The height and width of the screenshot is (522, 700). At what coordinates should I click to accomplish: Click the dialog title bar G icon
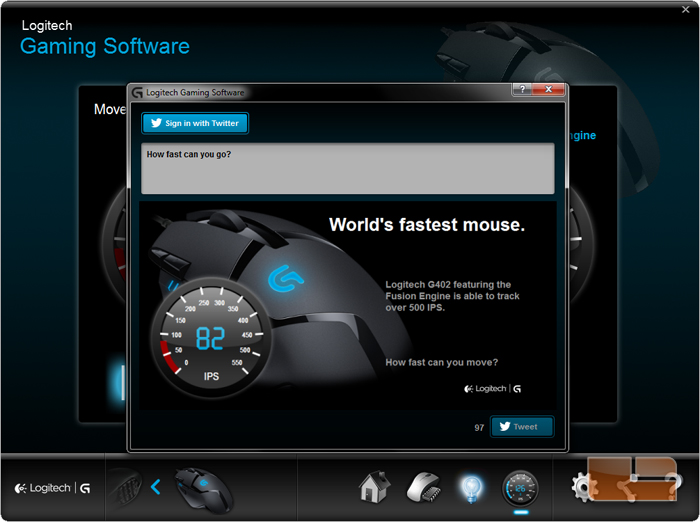click(x=137, y=92)
